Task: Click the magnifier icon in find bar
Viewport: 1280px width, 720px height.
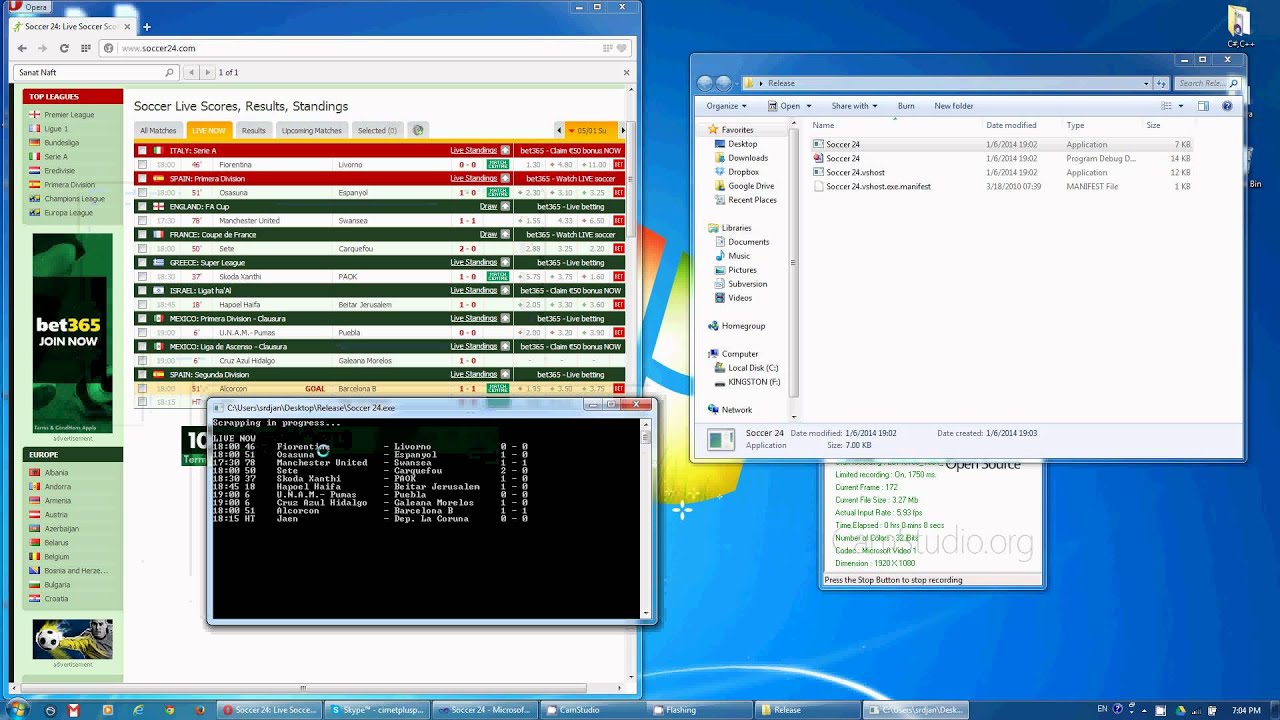Action: 169,72
